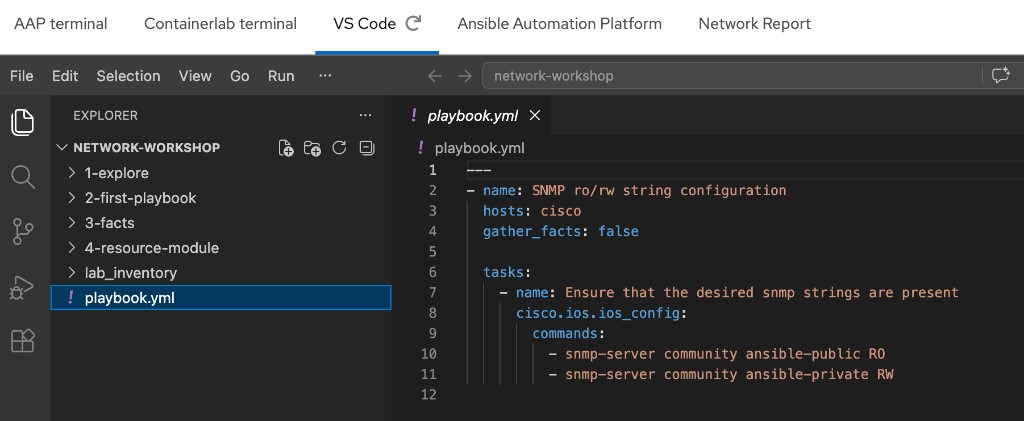The height and width of the screenshot is (421, 1024).
Task: Click the '---' document start on line 1
Action: pyautogui.click(x=479, y=170)
